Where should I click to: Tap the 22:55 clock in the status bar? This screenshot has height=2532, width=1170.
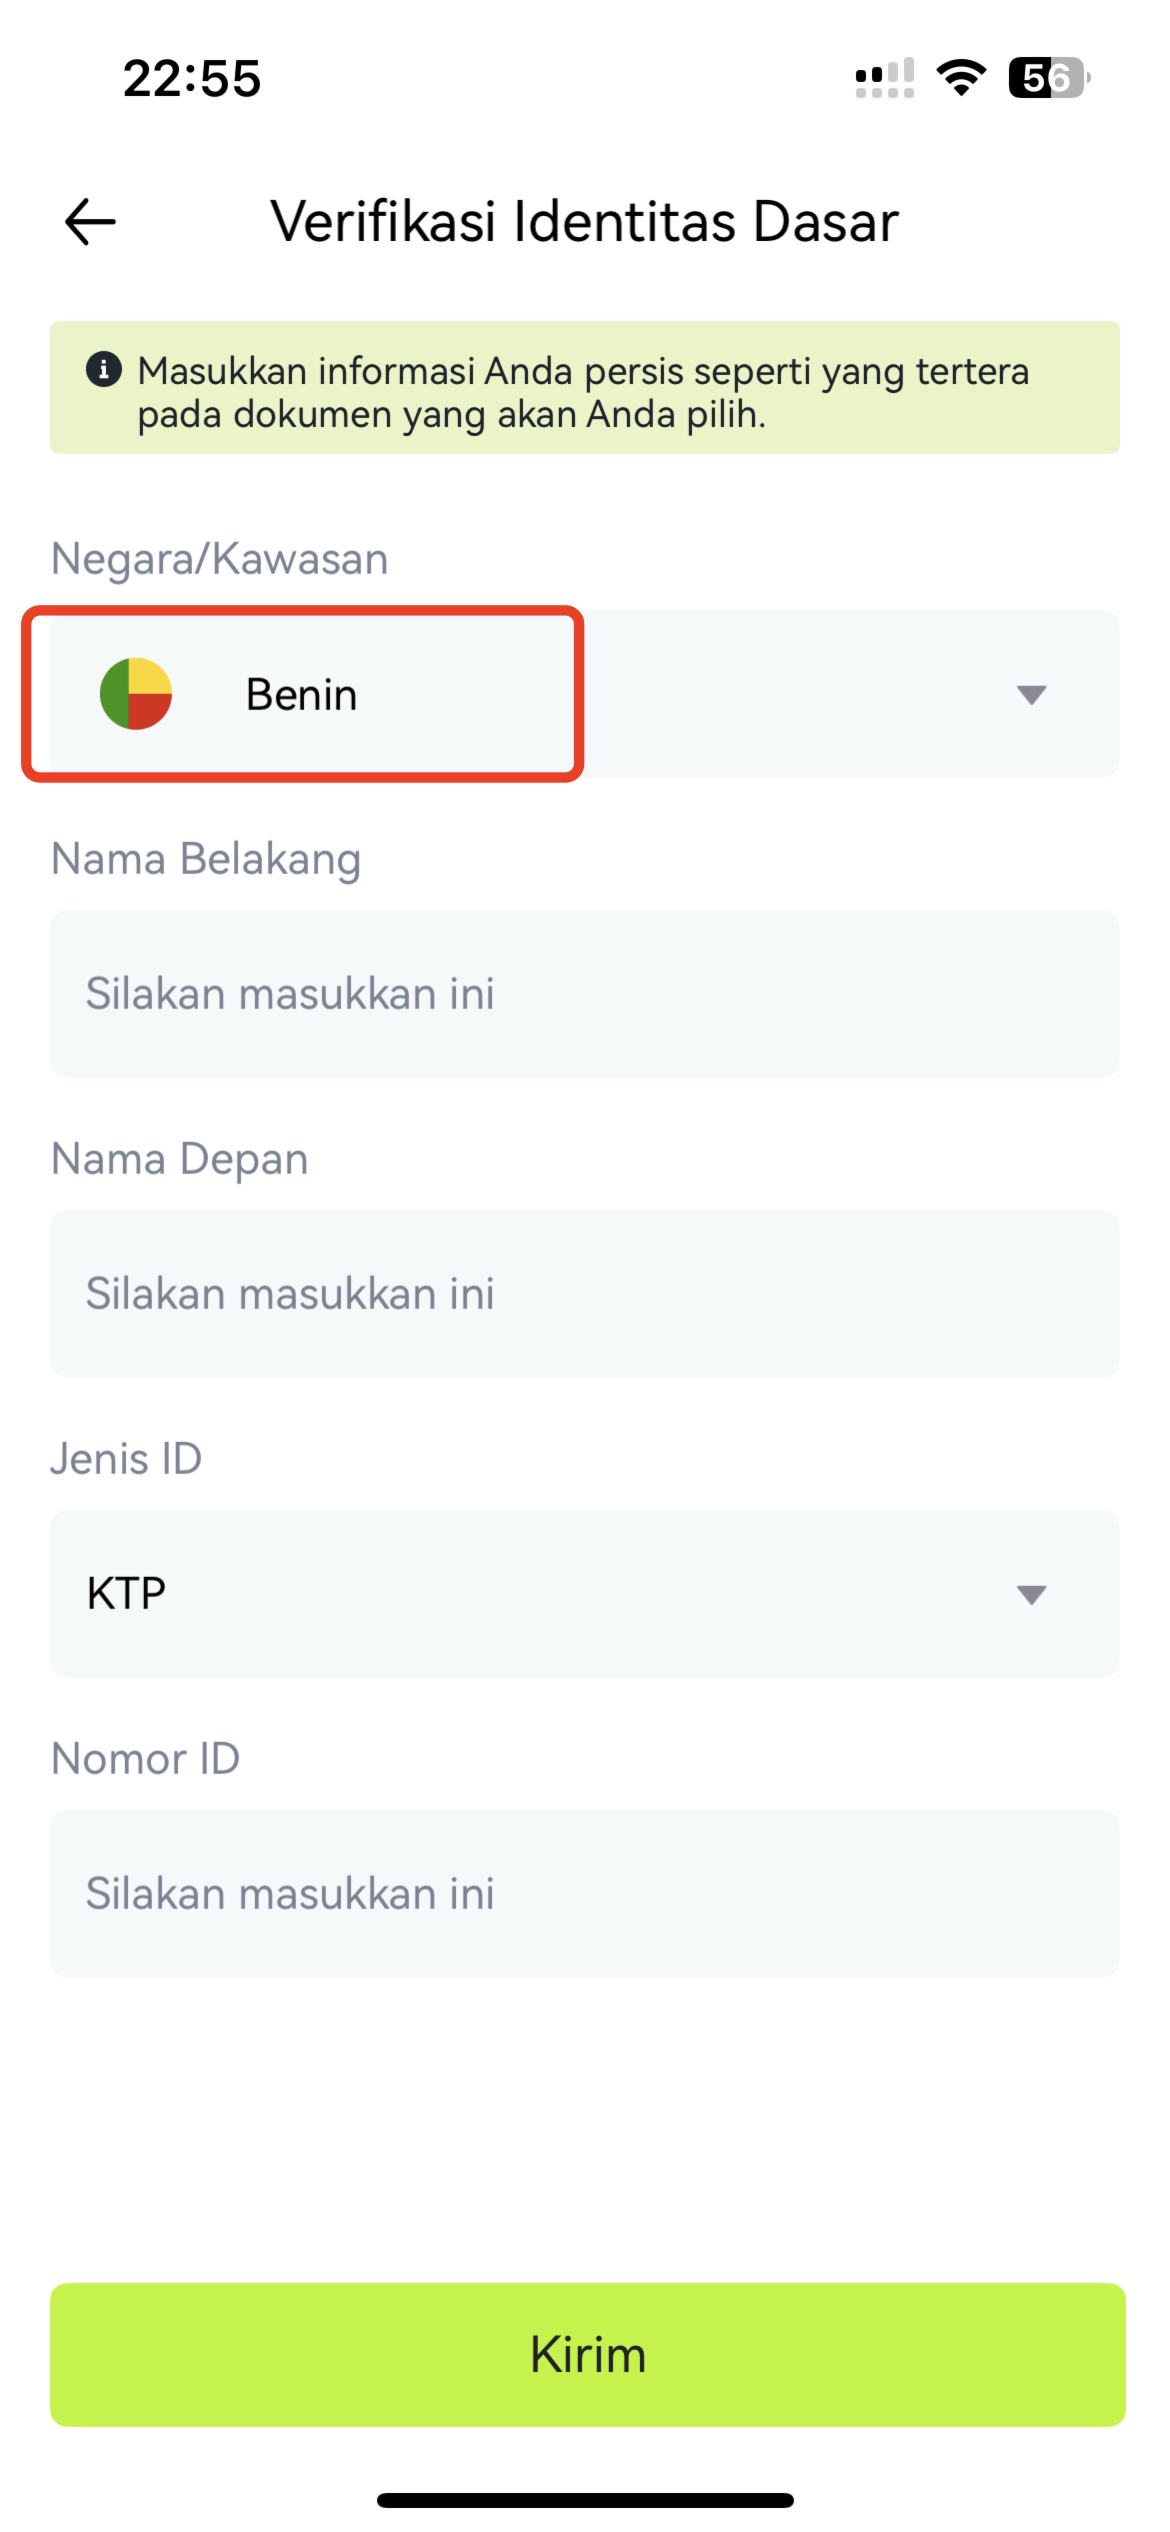192,78
